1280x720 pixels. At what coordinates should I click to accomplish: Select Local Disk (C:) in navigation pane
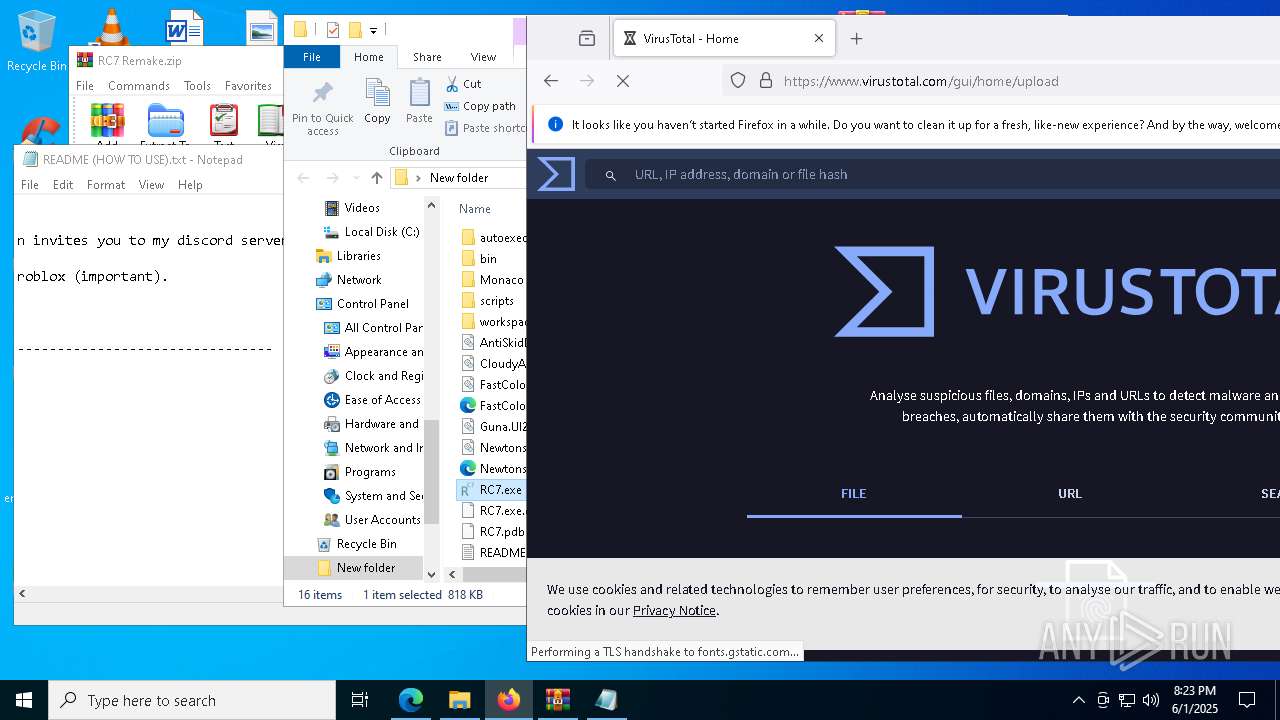click(x=382, y=232)
